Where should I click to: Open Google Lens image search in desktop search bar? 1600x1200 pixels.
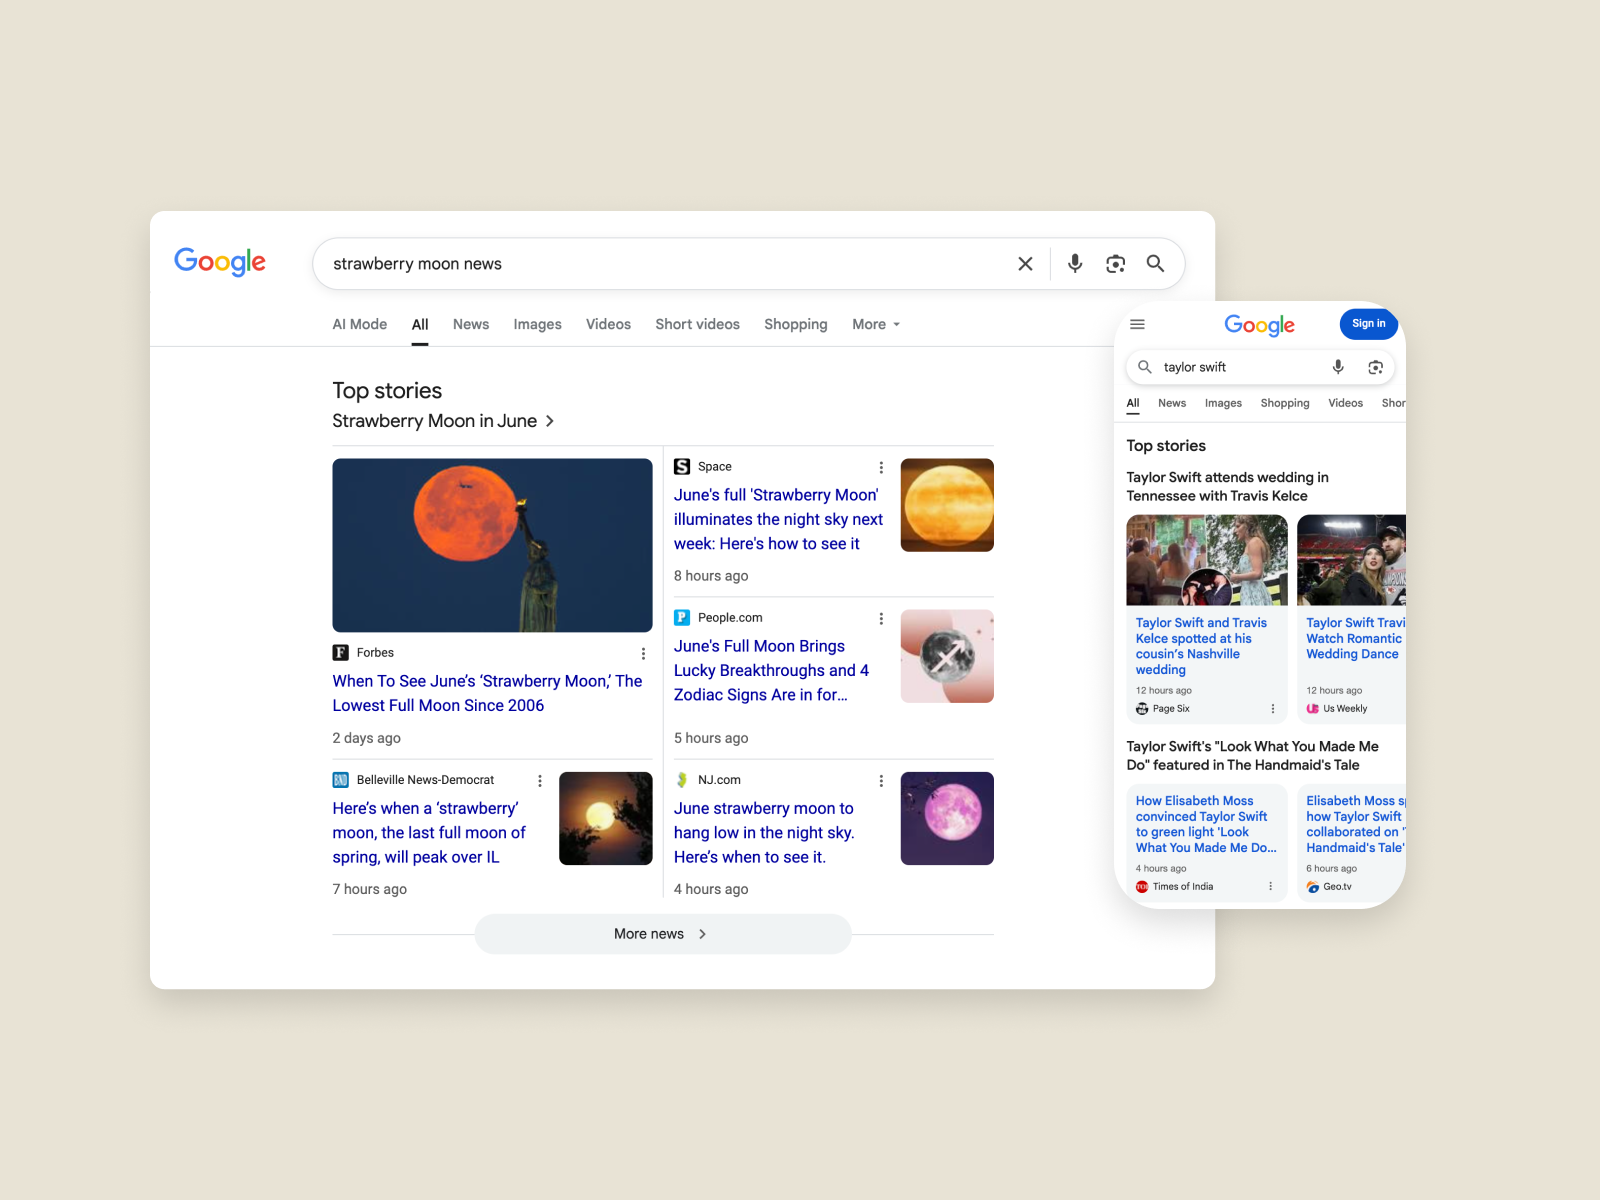pos(1115,264)
